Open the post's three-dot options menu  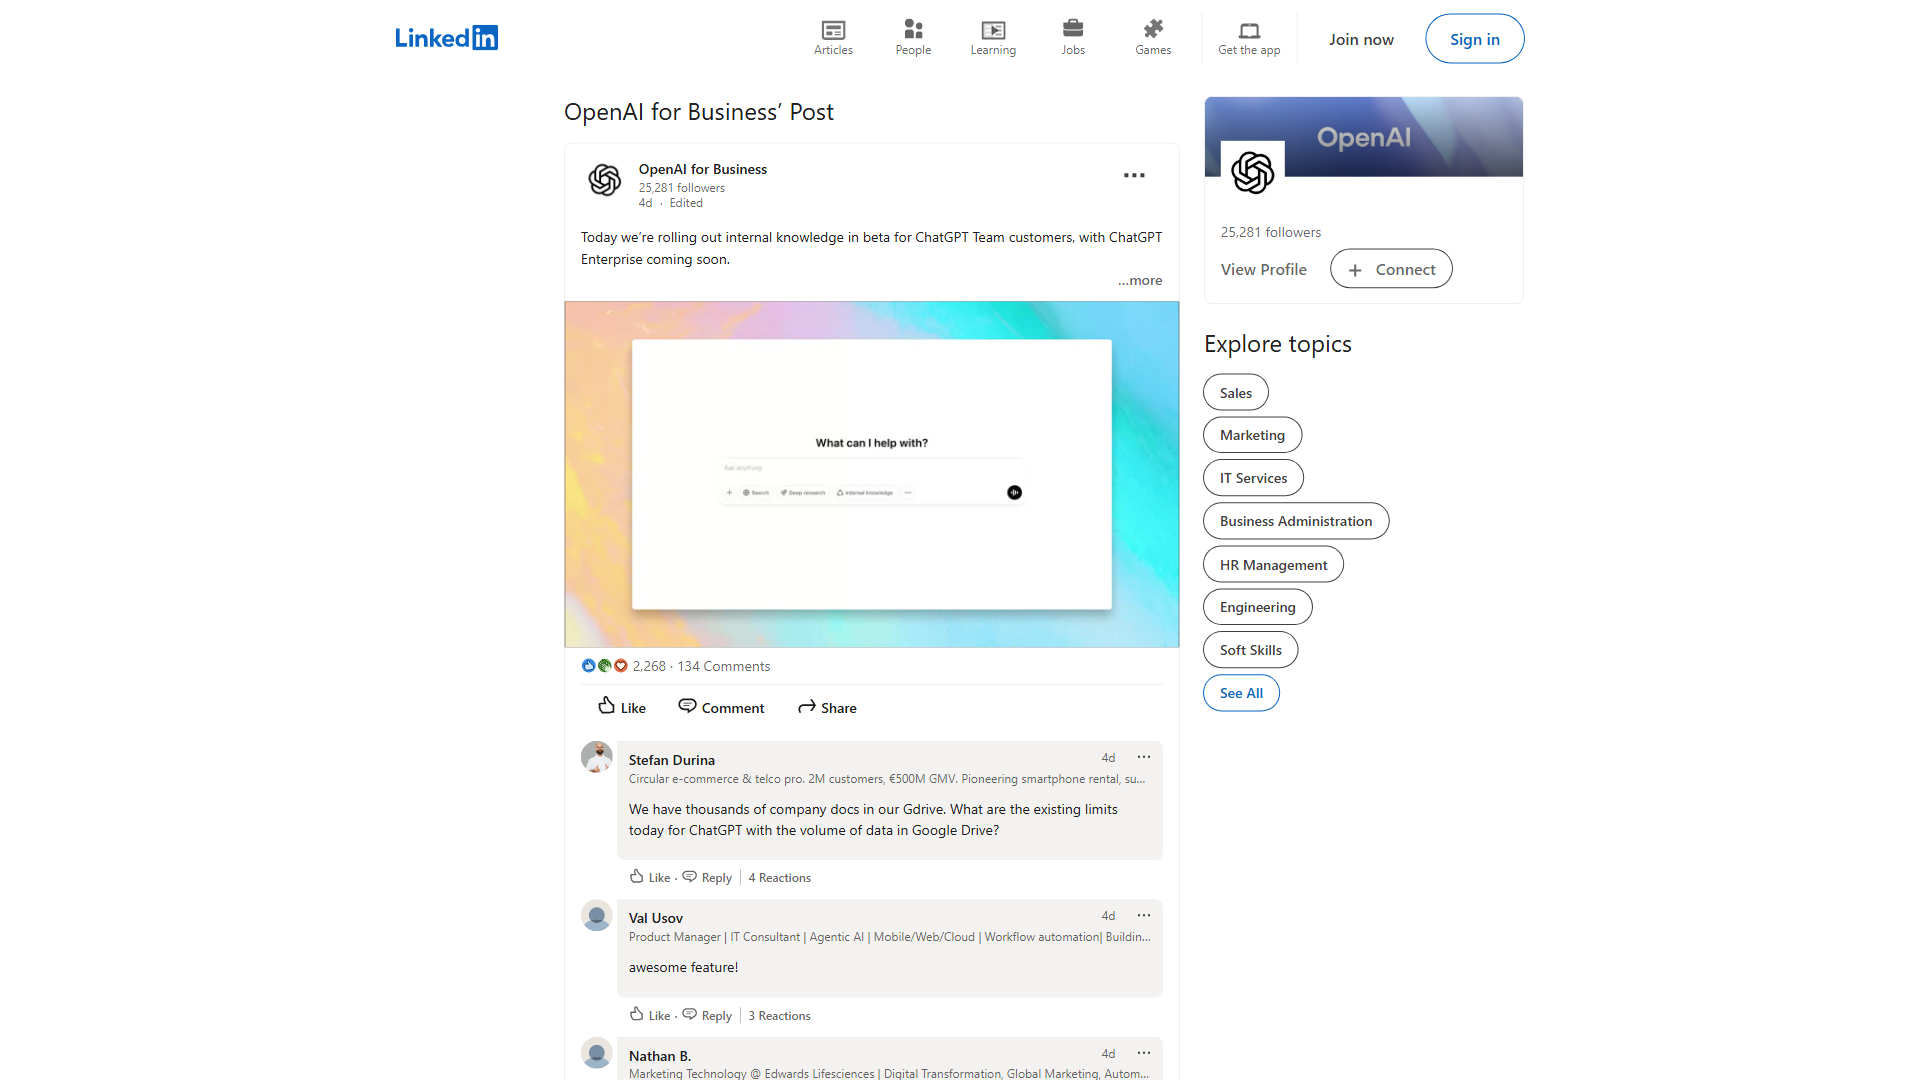click(x=1134, y=175)
